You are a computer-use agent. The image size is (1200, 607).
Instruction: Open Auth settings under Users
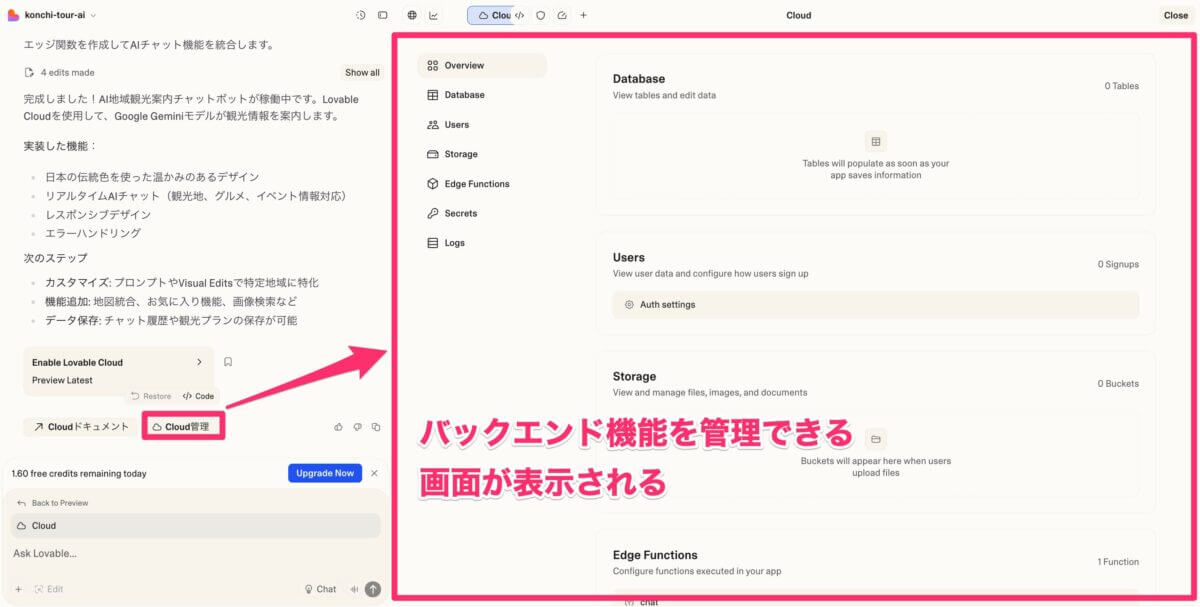pyautogui.click(x=666, y=305)
